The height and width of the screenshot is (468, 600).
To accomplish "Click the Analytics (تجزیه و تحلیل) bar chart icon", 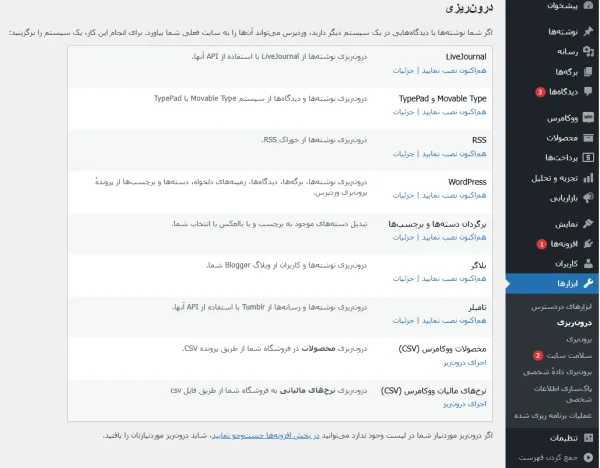I will 588,178.
